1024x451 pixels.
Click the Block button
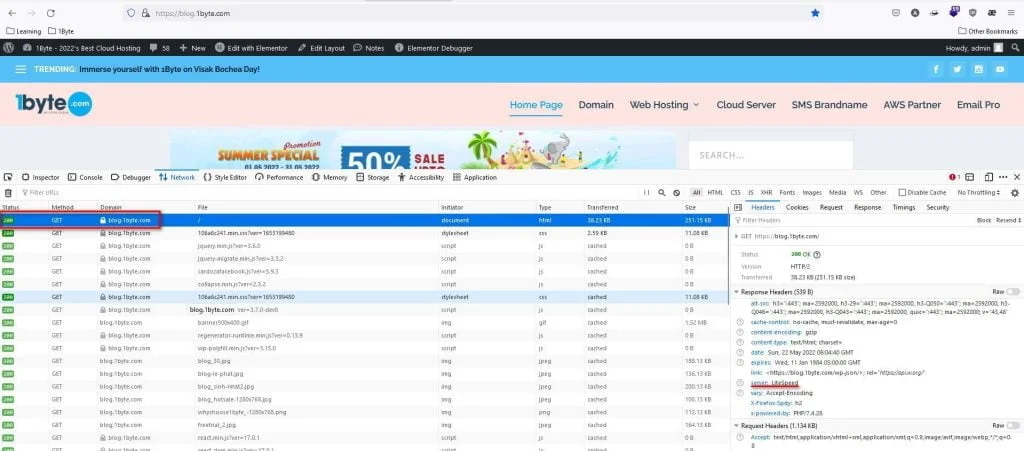984,221
